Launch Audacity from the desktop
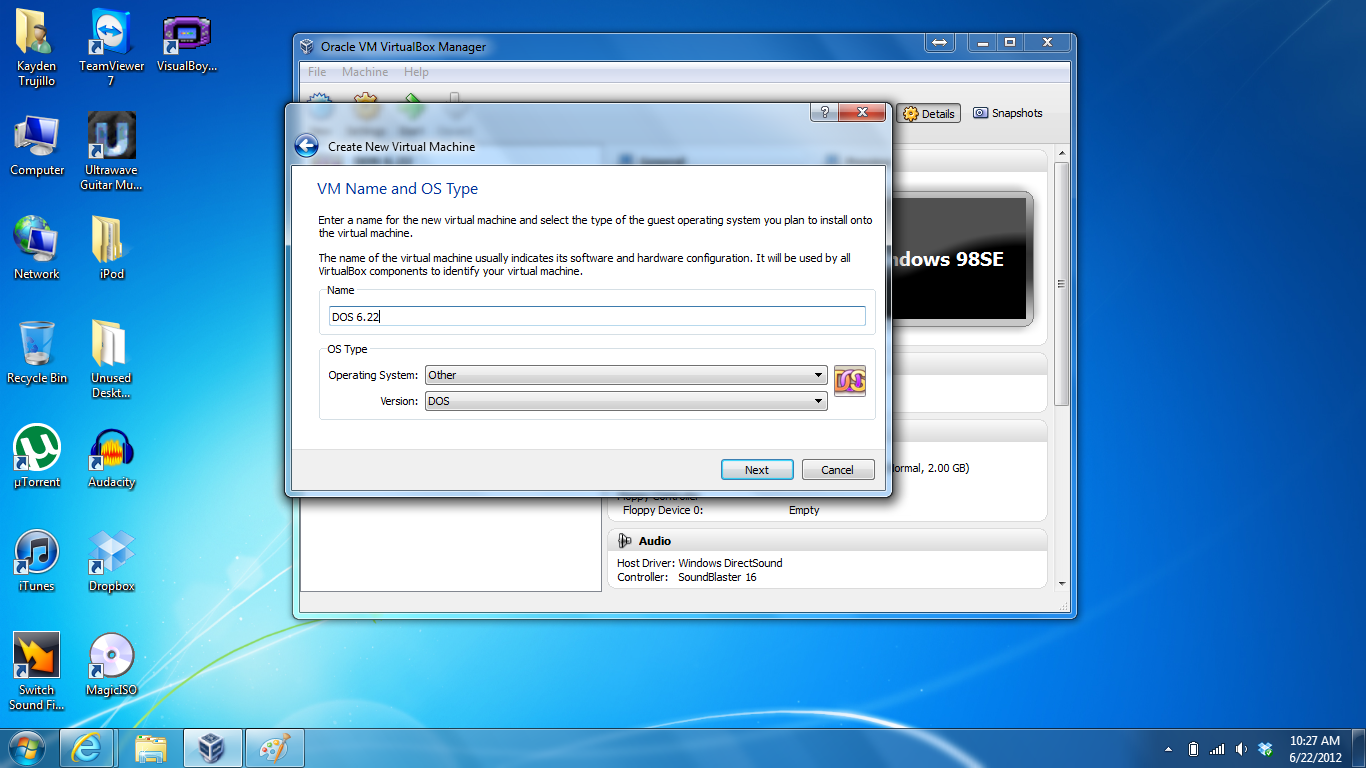Screen dimensions: 1366x768 (110, 448)
